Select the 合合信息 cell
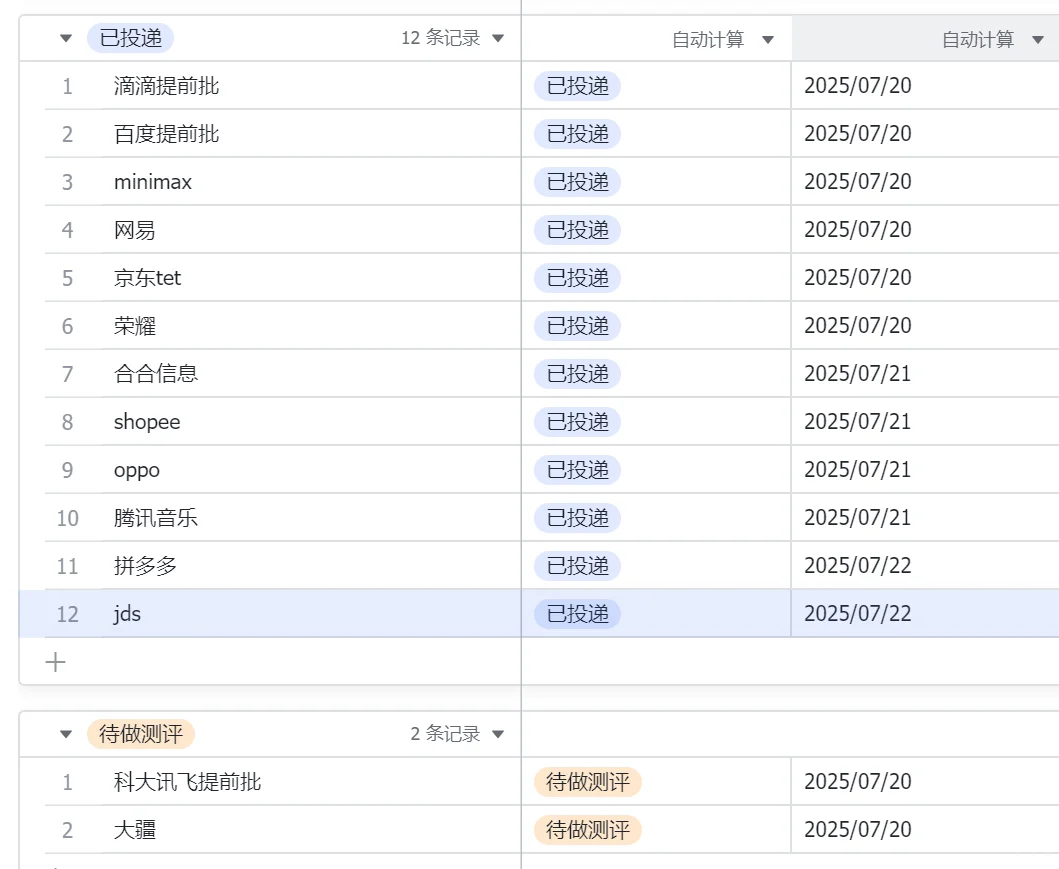The width and height of the screenshot is (1059, 869). coord(311,373)
